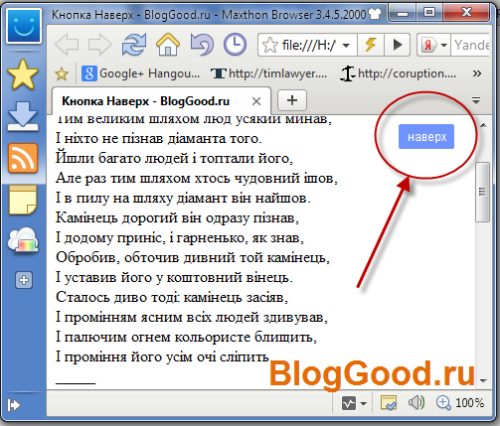Switch rendering engine lightning icon
Image resolution: width=500 pixels, height=426 pixels.
click(370, 45)
